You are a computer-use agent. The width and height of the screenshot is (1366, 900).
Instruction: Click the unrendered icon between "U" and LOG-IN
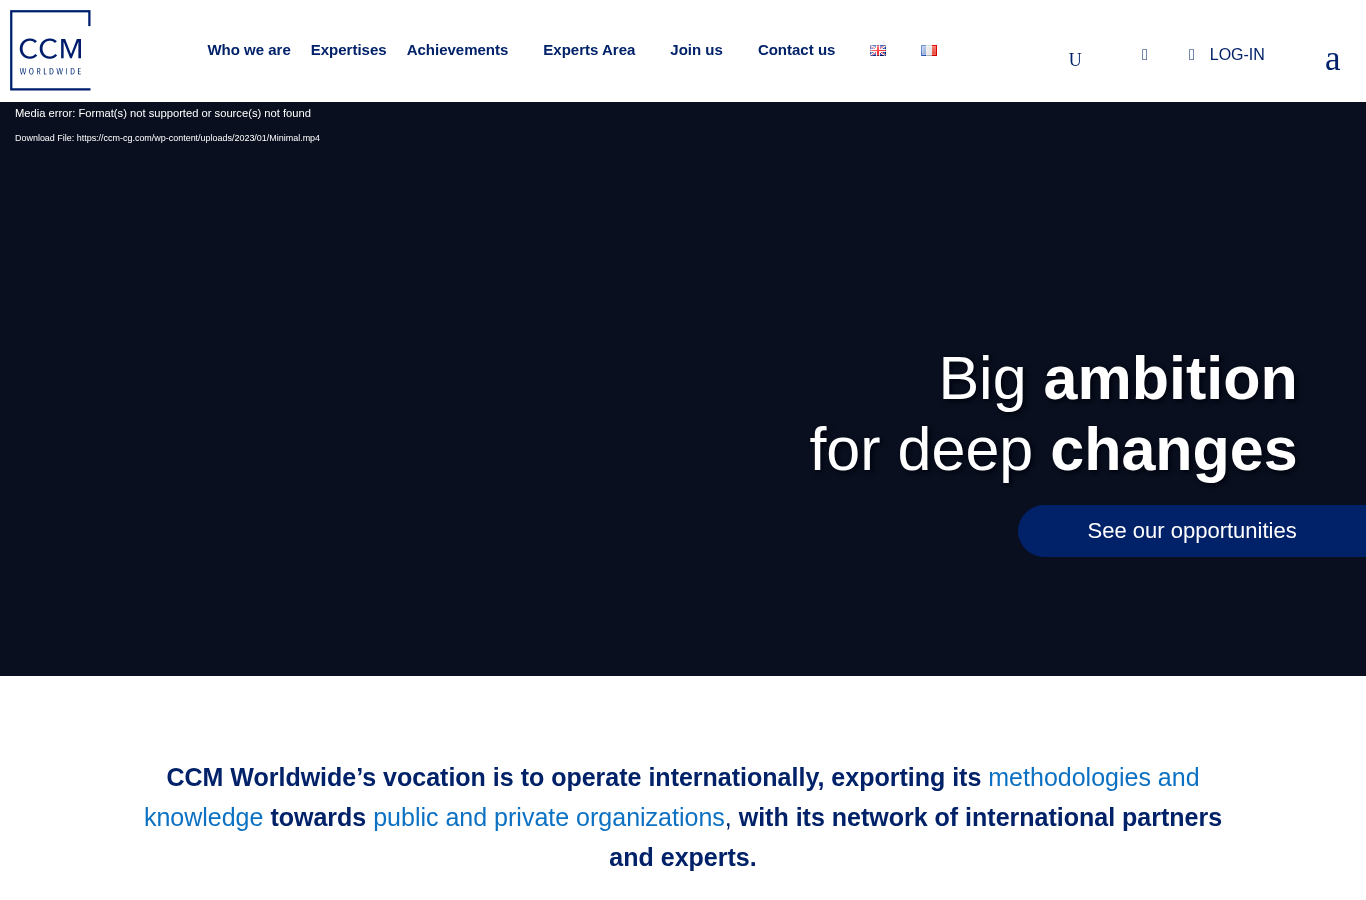(x=1144, y=55)
